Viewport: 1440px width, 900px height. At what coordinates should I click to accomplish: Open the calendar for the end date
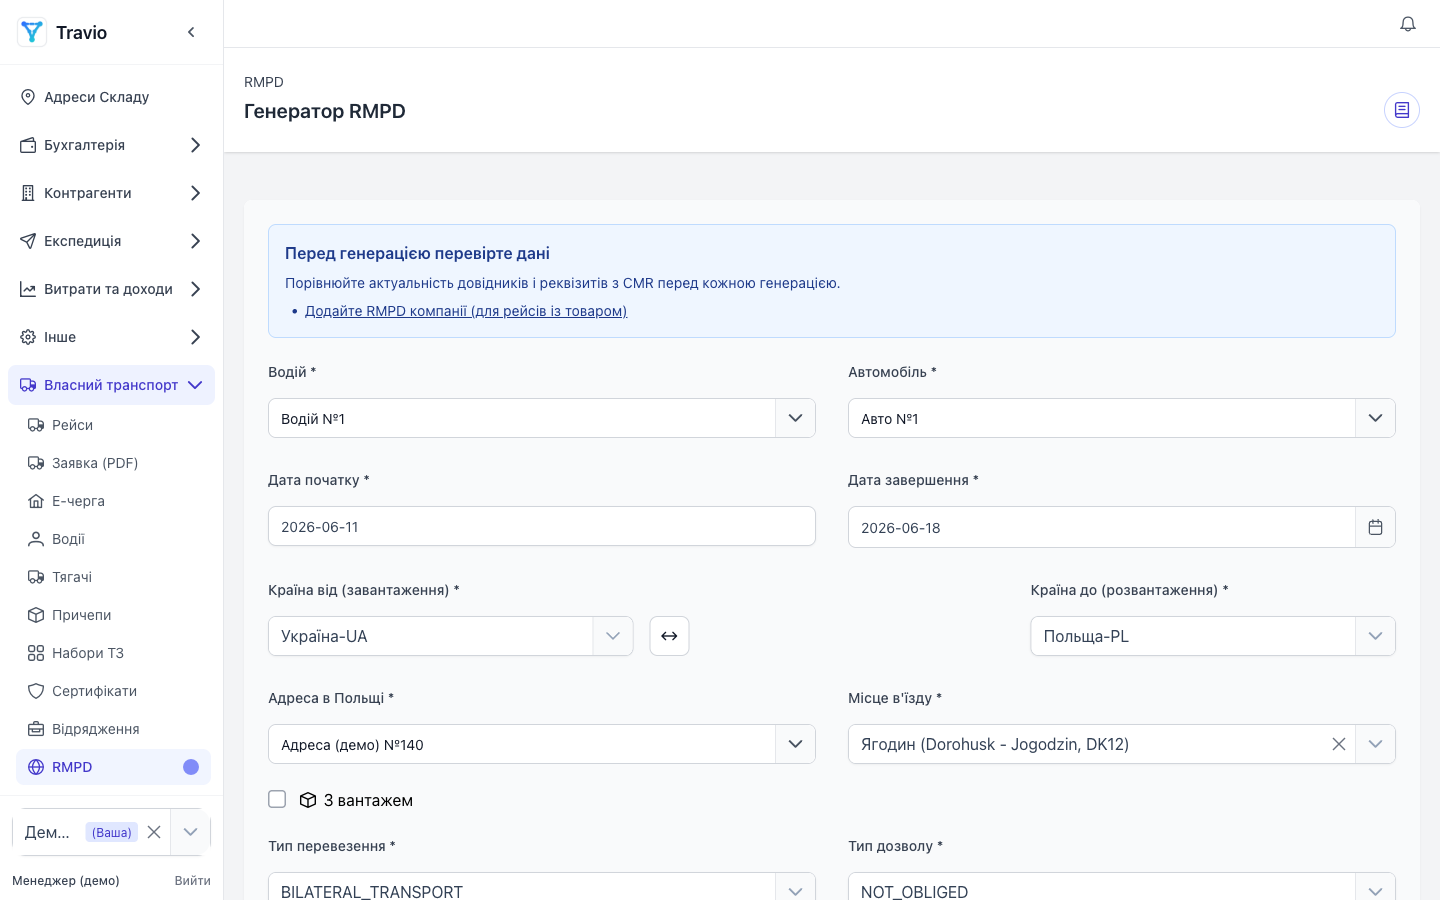tap(1375, 527)
